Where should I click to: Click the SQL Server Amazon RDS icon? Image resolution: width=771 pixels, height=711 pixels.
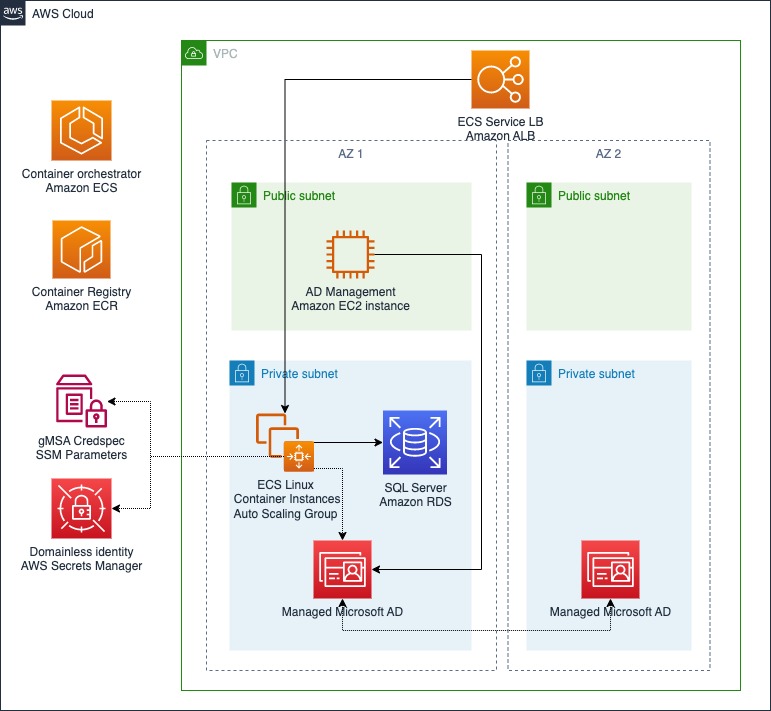point(415,443)
